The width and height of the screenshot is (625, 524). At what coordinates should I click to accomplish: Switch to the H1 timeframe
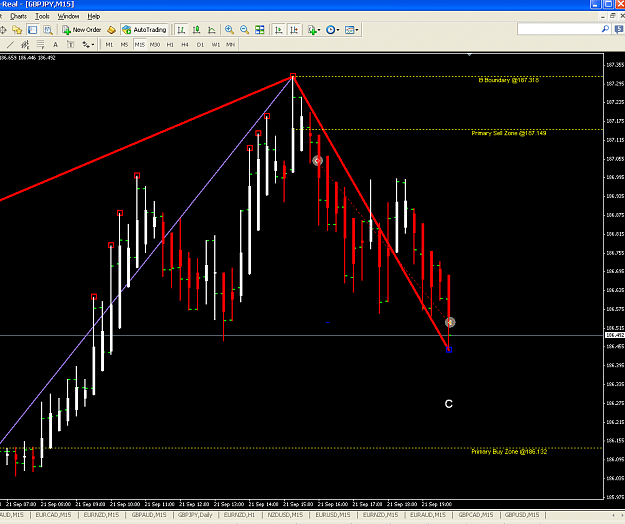coord(170,45)
